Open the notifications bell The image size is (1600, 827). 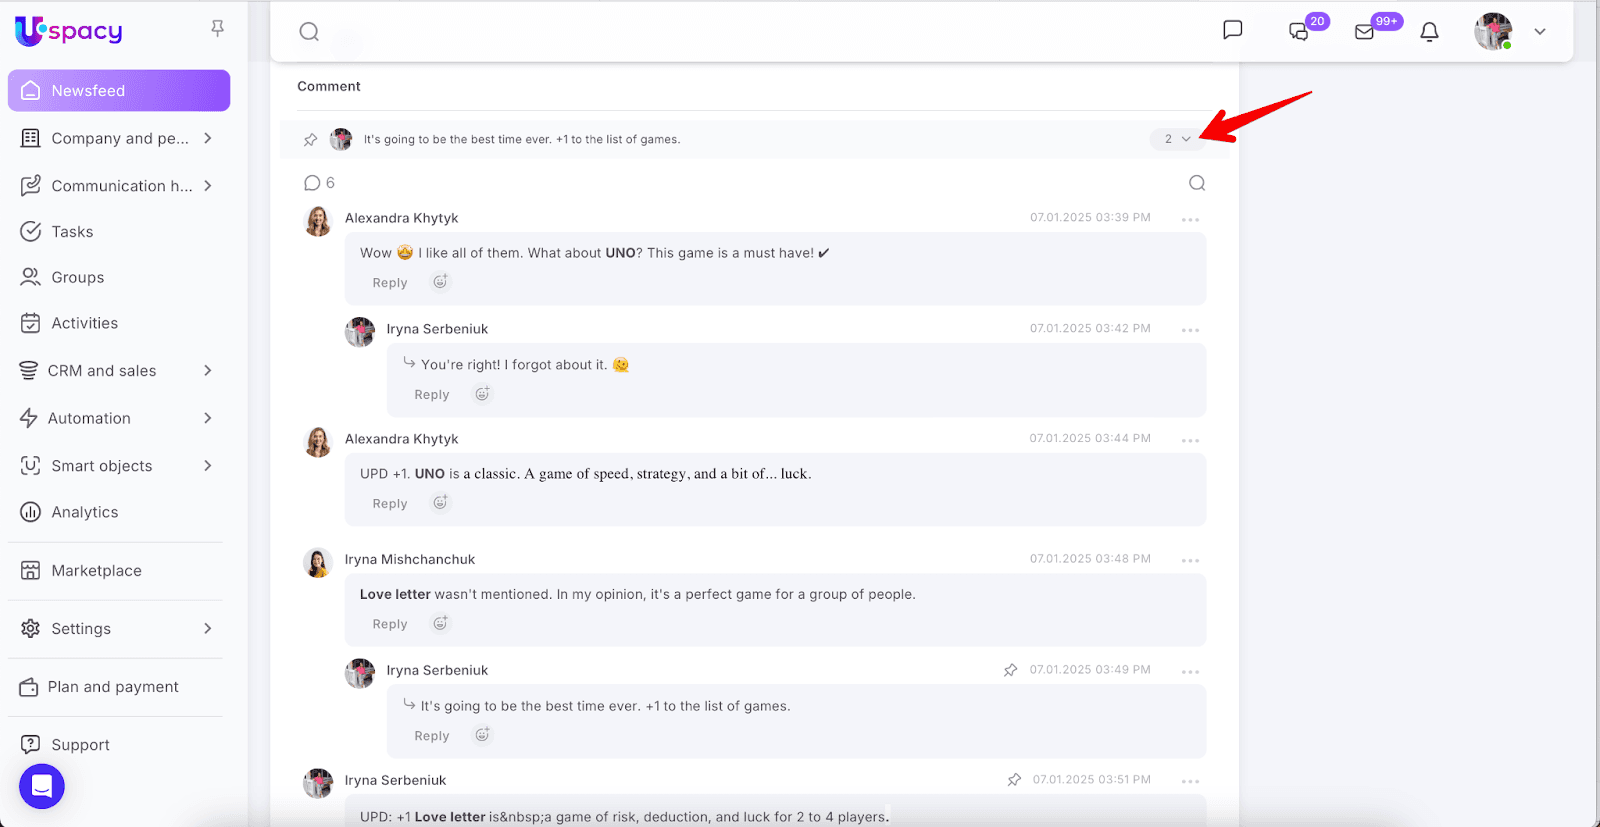tap(1429, 32)
